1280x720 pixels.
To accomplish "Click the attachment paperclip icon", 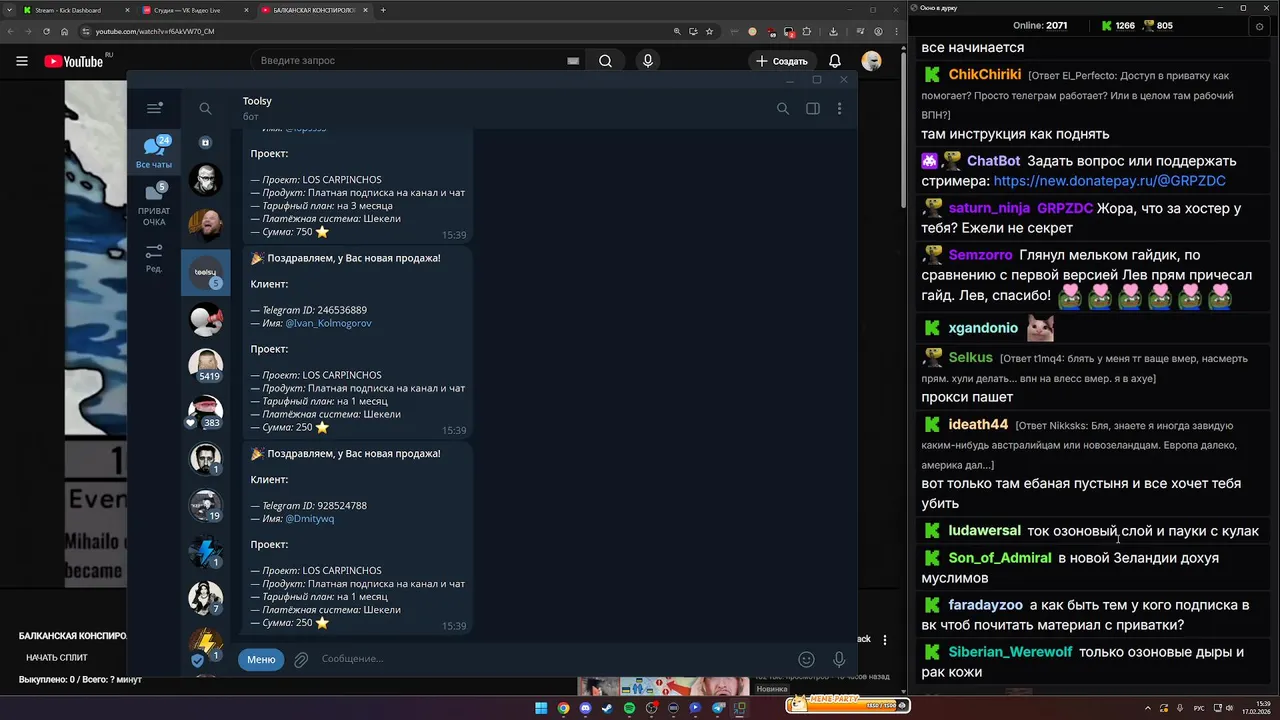I will coord(301,659).
